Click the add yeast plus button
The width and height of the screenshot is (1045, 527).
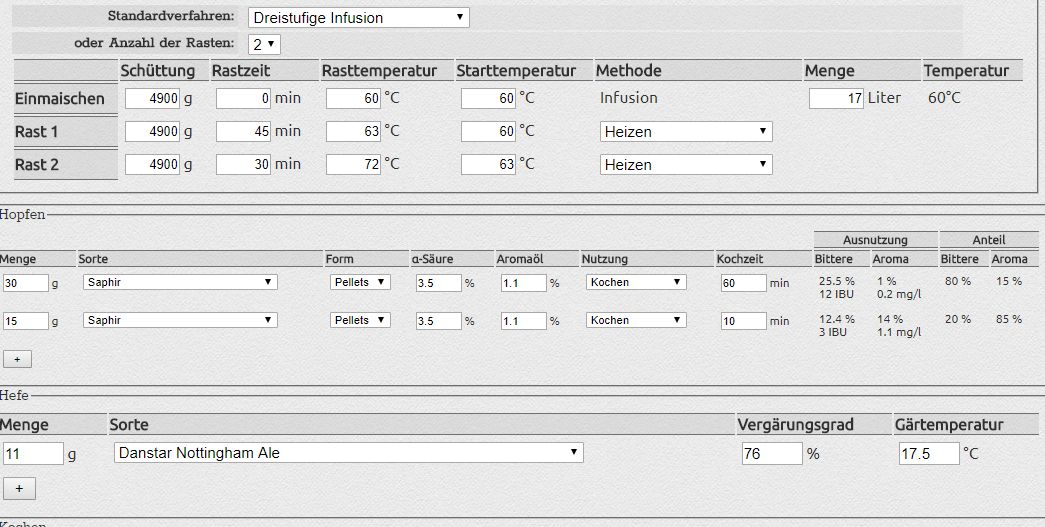coord(19,488)
